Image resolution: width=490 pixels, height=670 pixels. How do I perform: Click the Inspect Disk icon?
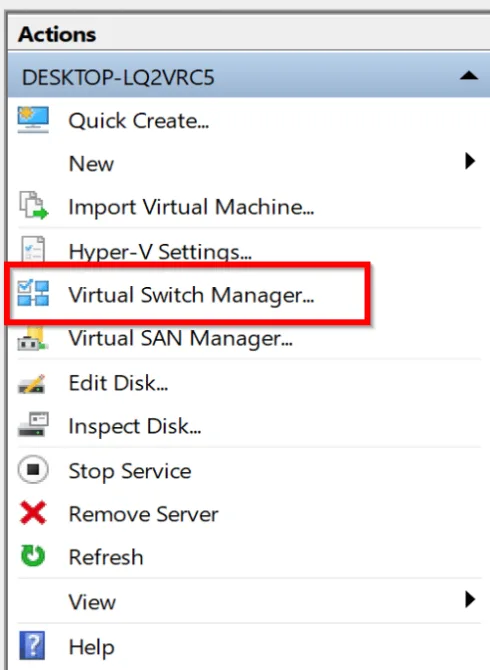pyautogui.click(x=33, y=424)
